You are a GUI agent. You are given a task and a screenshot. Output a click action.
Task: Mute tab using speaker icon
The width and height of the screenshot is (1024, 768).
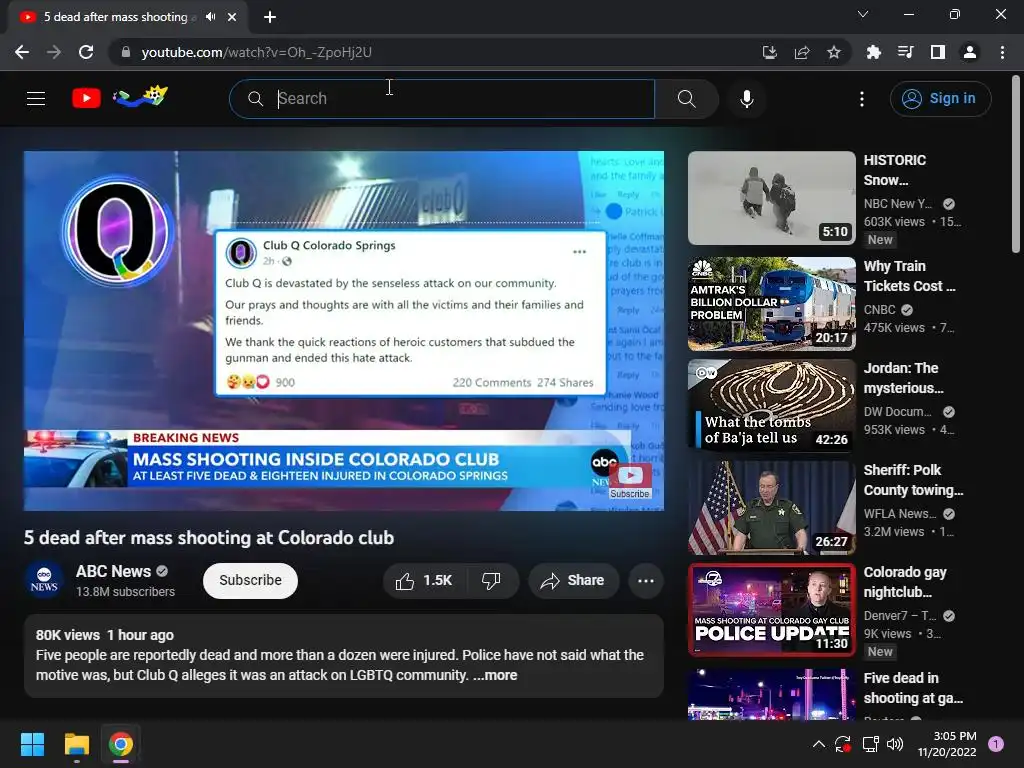click(210, 17)
